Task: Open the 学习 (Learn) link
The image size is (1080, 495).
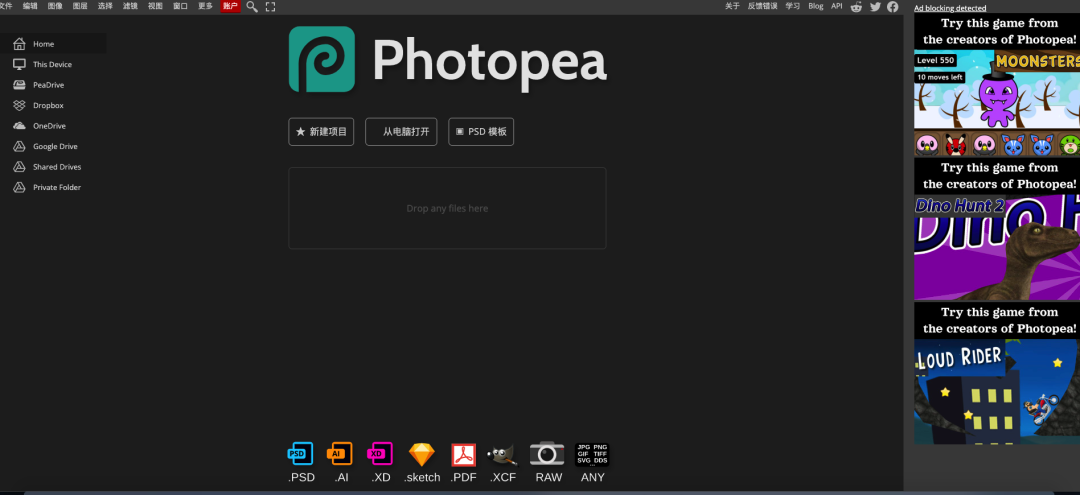Action: tap(793, 6)
